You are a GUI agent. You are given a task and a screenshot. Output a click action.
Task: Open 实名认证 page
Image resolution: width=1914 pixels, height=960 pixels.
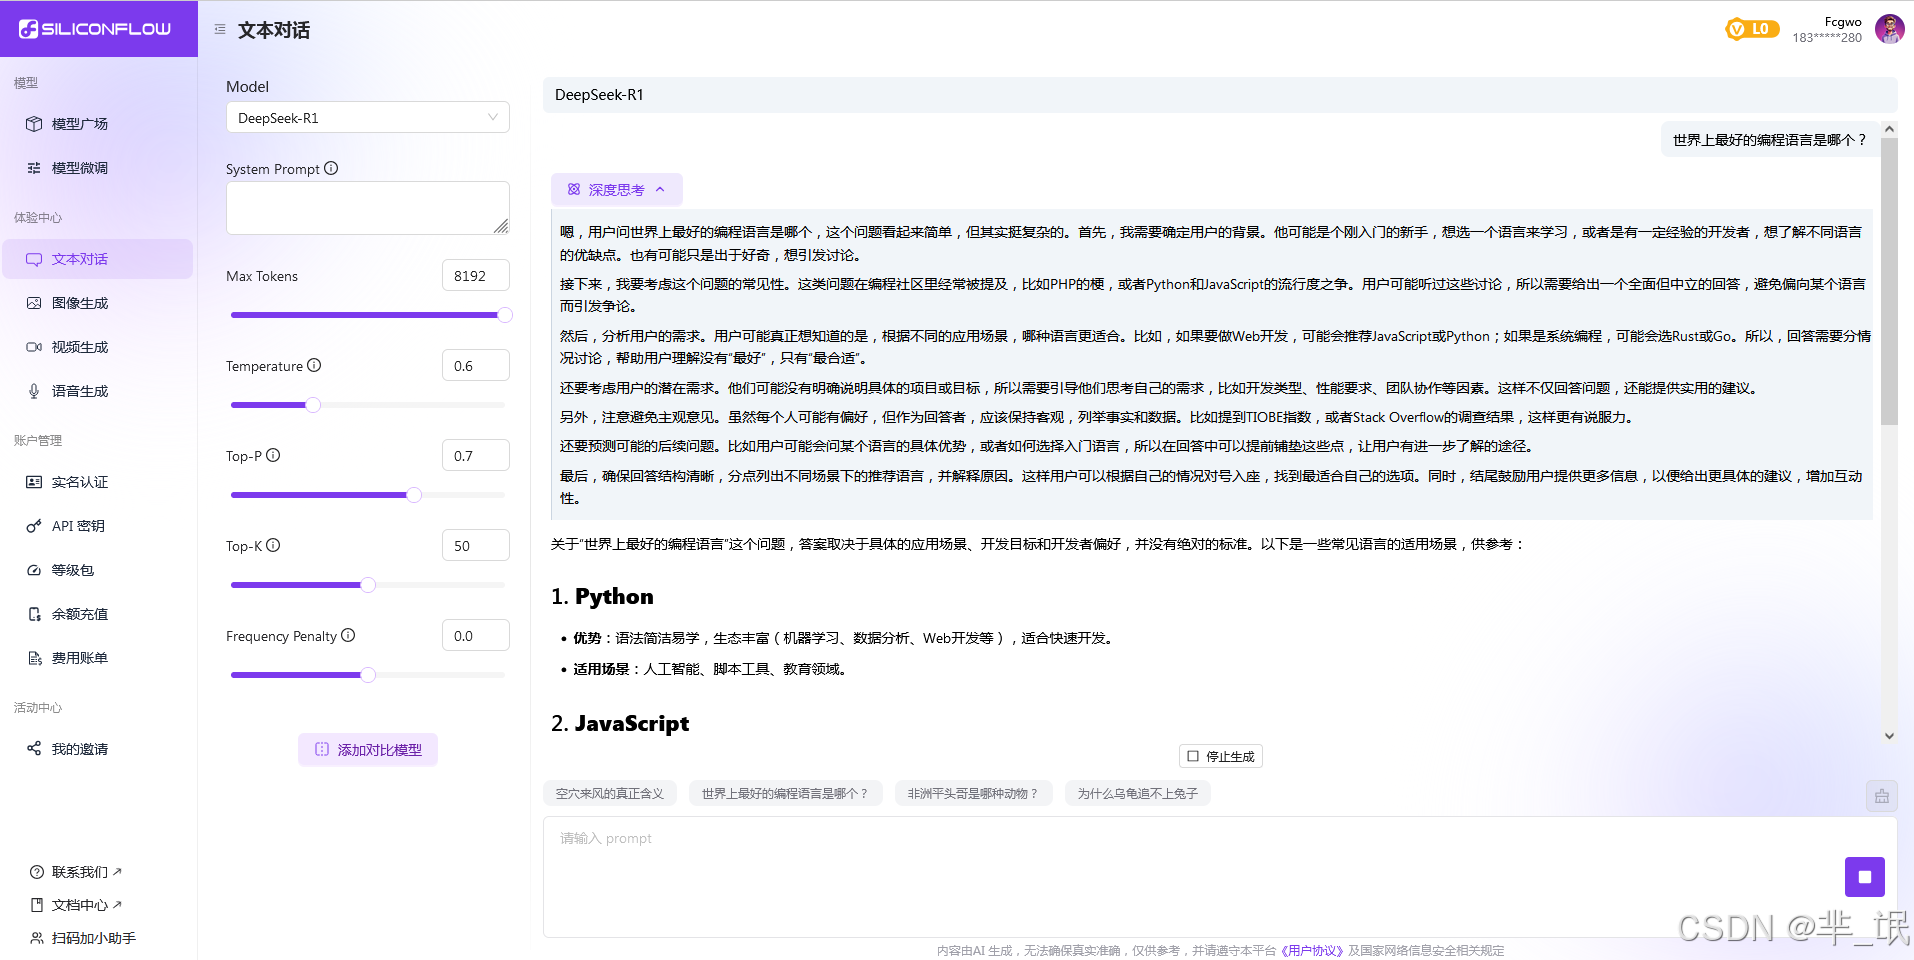97,482
